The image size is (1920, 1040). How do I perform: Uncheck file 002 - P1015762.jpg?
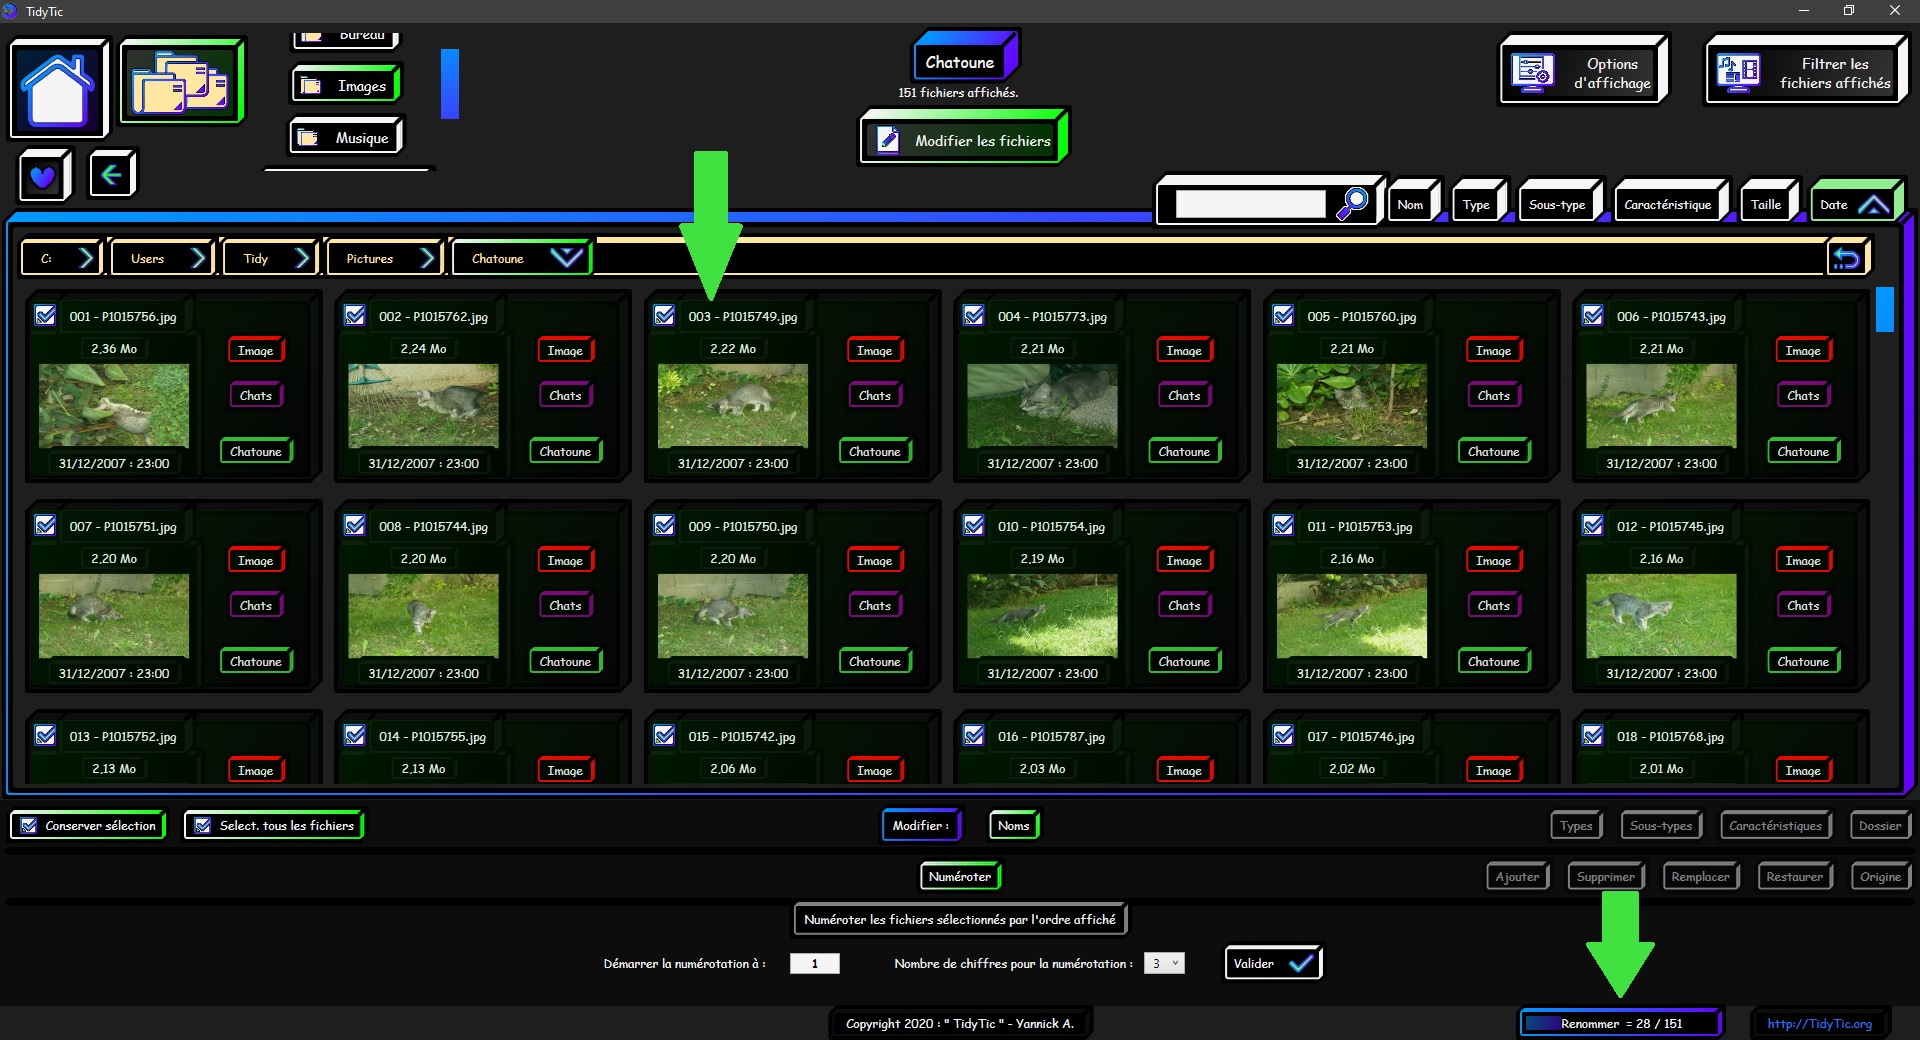click(x=355, y=316)
